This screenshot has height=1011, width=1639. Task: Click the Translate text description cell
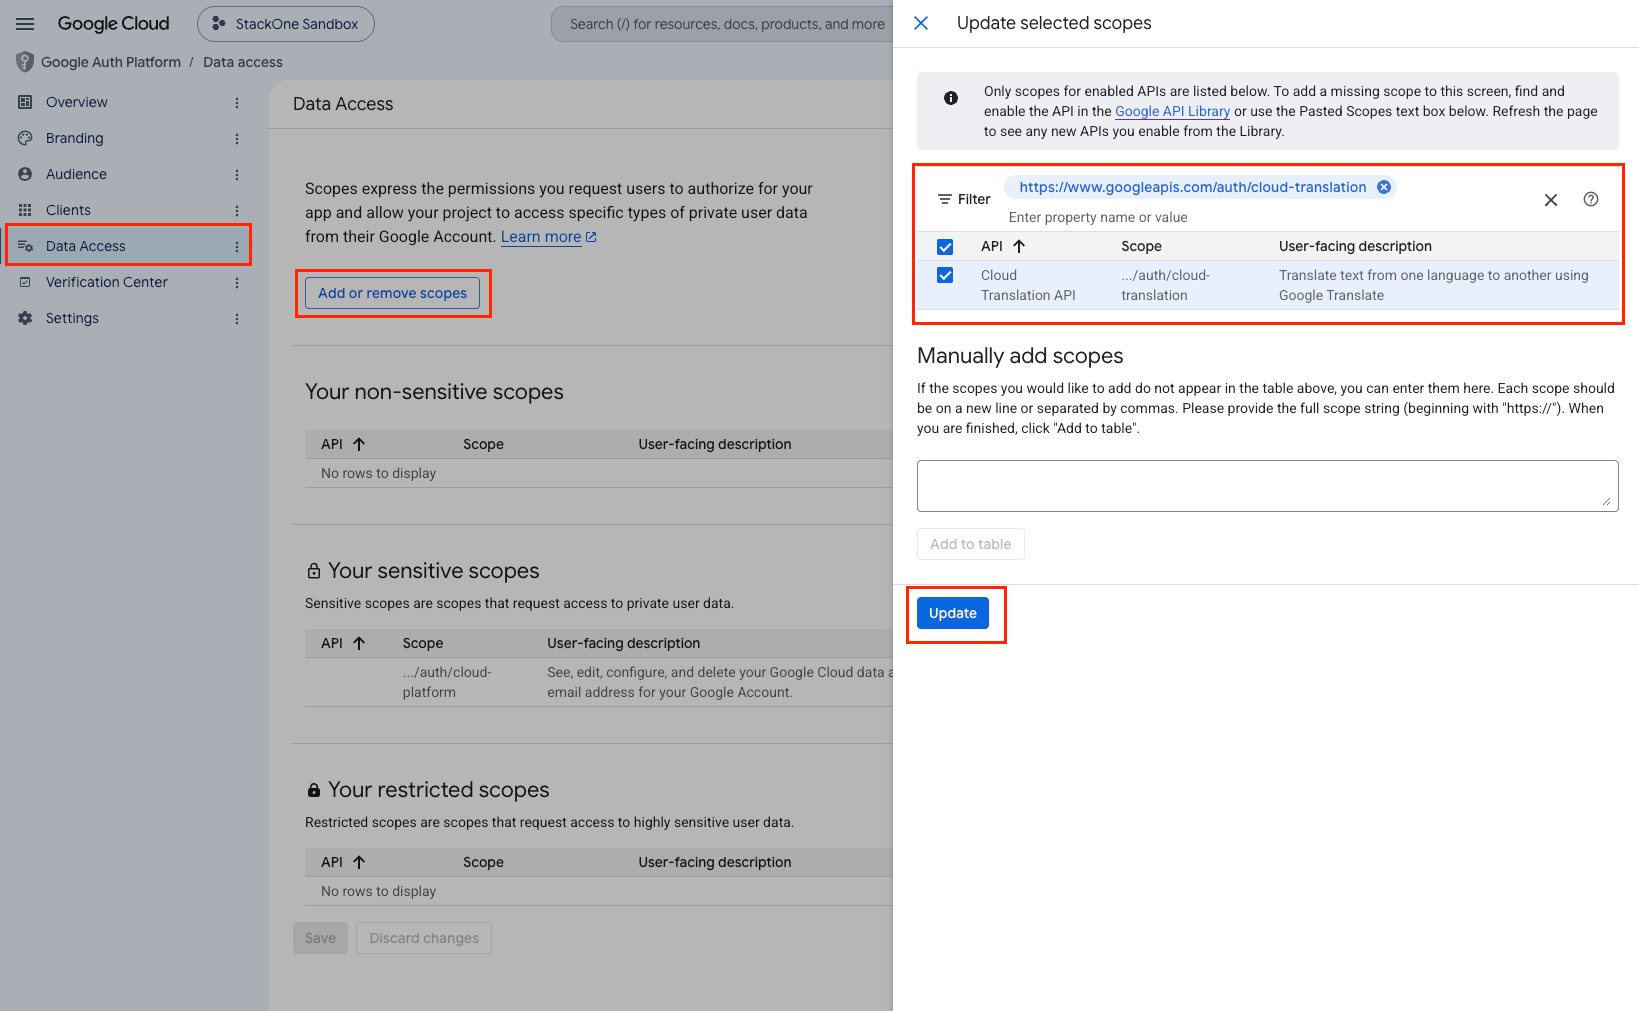coord(1434,285)
